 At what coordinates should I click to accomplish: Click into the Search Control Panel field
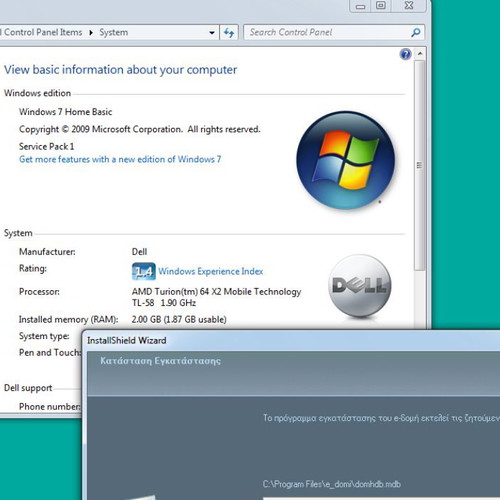tap(328, 32)
